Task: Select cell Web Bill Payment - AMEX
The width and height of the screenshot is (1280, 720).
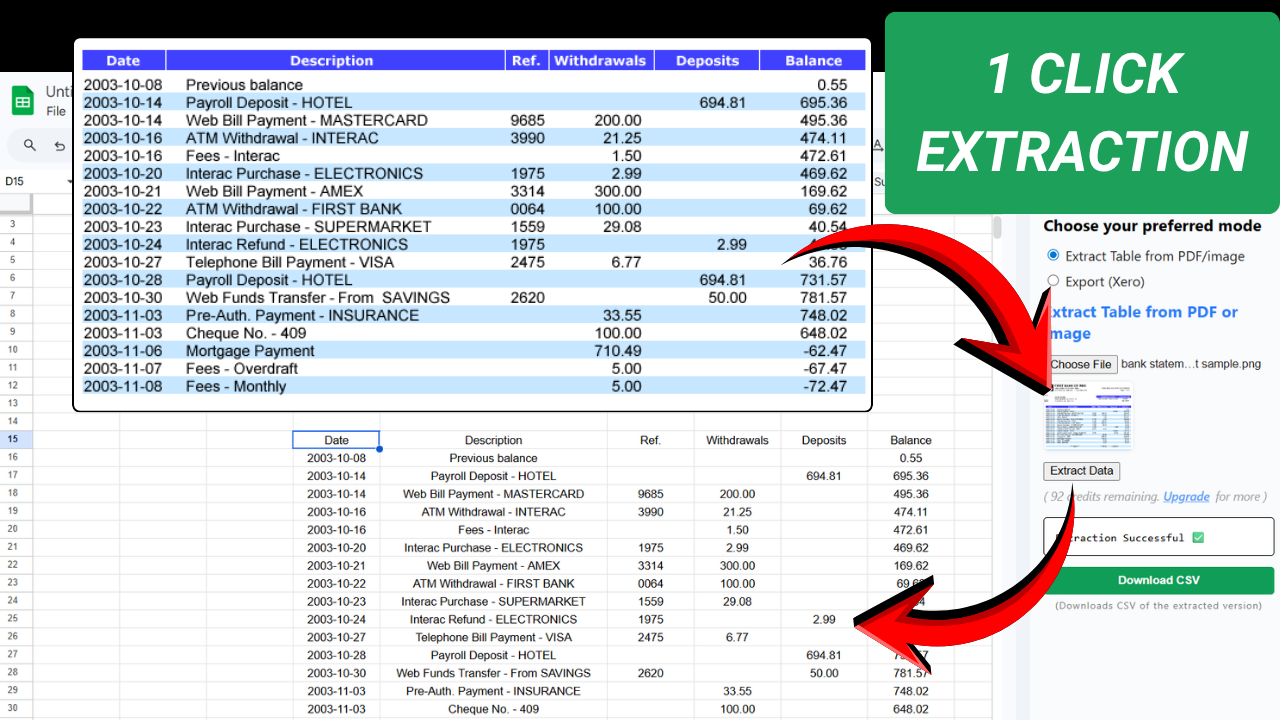Action: (x=493, y=566)
